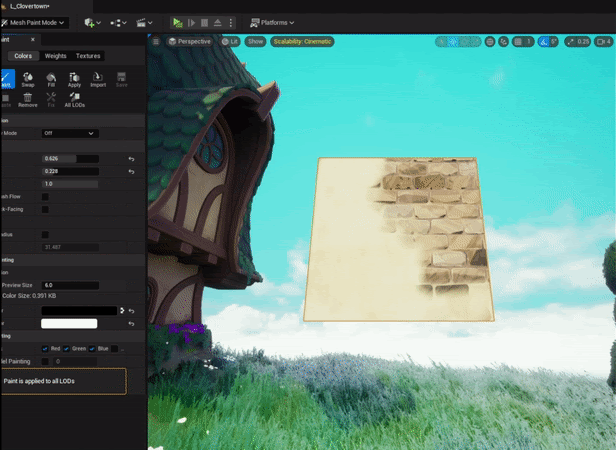
Task: Click the green Play in editor button
Action: (178, 23)
